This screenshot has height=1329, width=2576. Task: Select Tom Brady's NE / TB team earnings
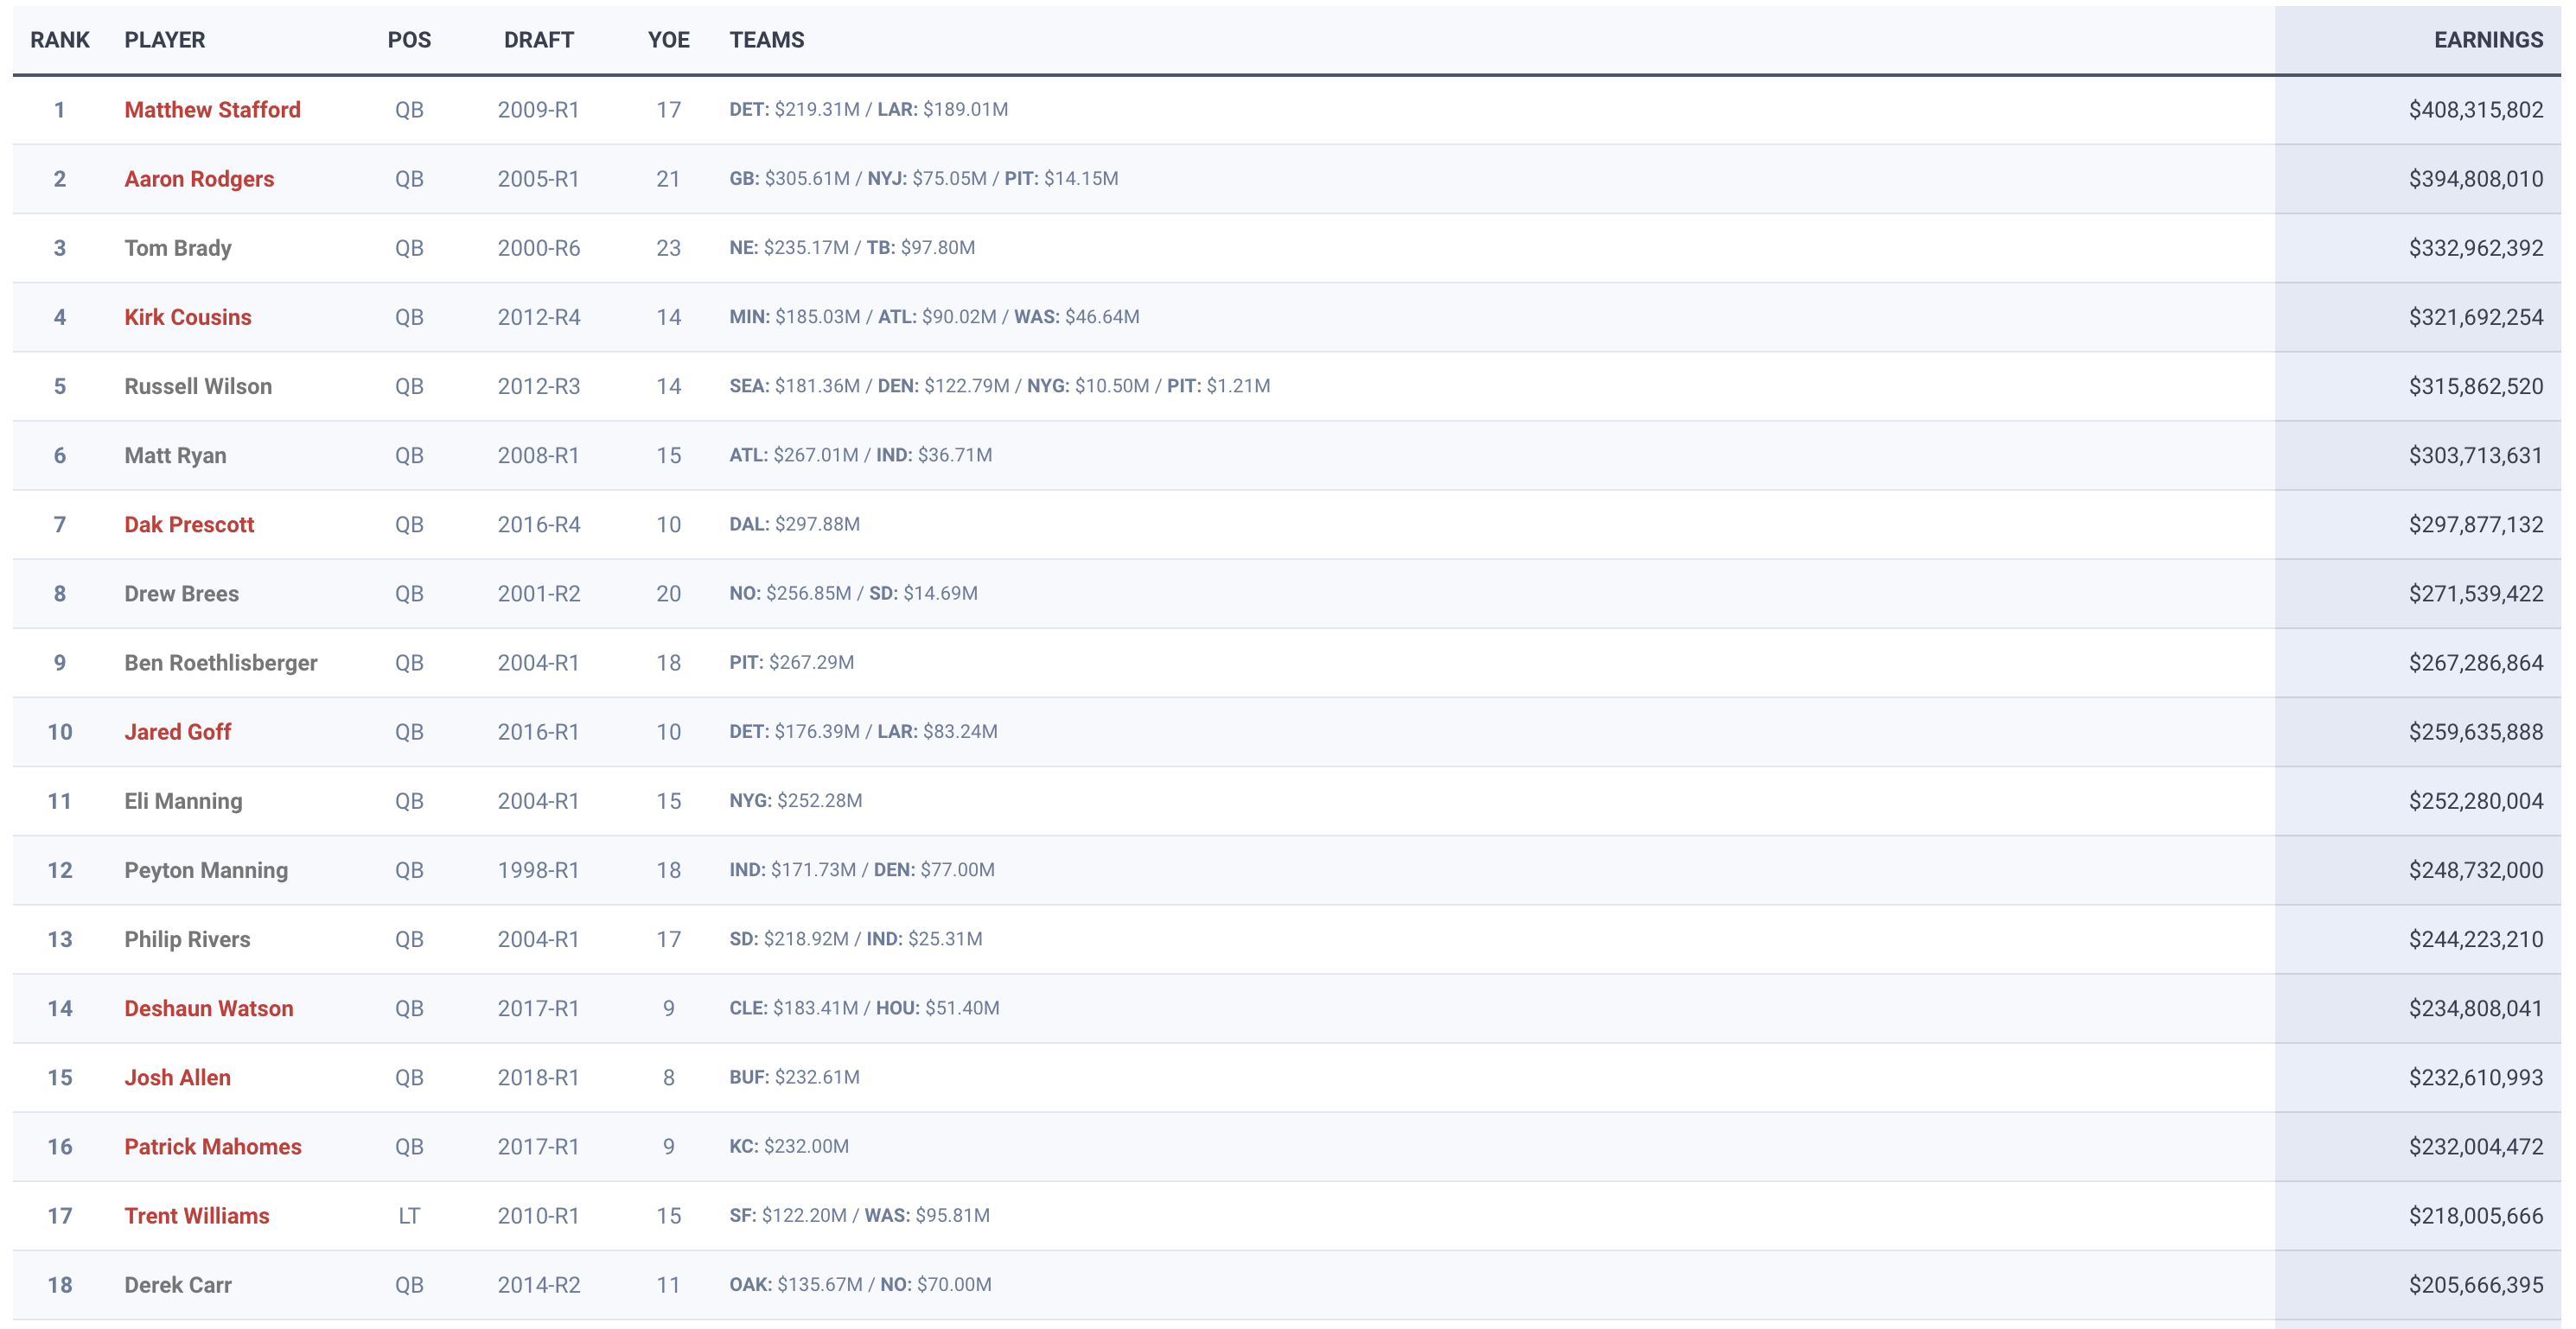click(x=852, y=248)
